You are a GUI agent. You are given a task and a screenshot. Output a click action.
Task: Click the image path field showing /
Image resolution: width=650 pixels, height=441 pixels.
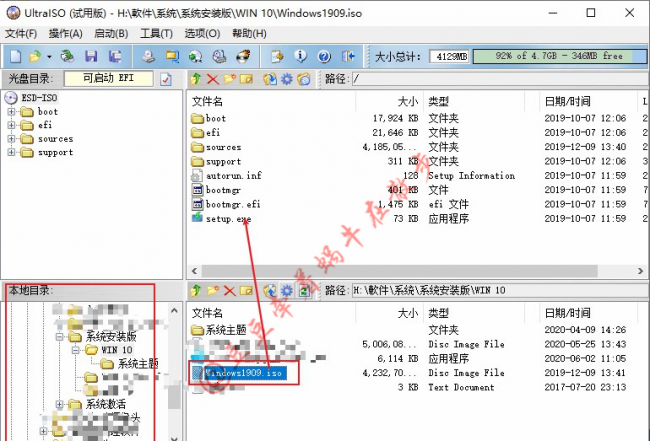pos(500,79)
